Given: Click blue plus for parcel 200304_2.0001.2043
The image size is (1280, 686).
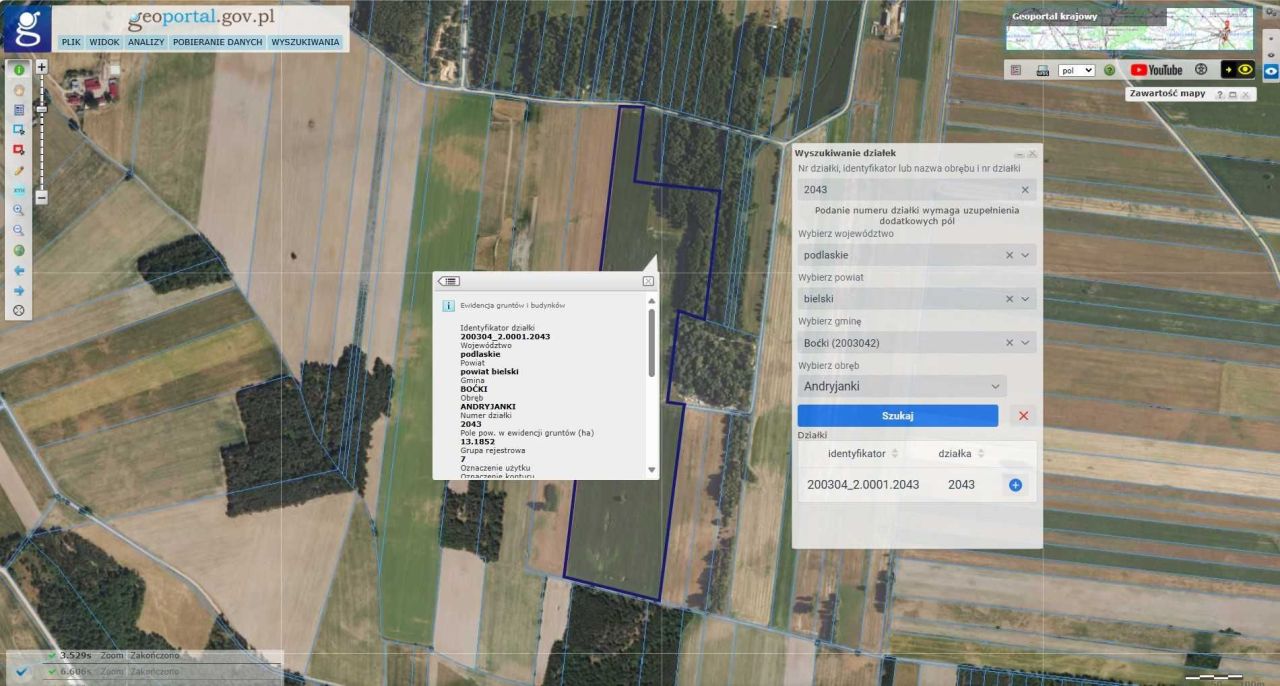Looking at the screenshot, I should click(1015, 485).
